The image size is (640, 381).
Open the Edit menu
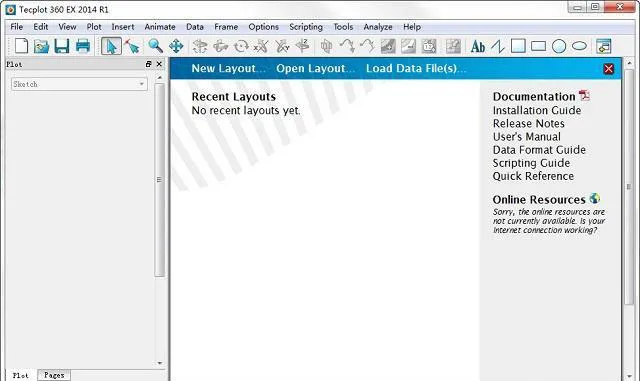click(41, 27)
